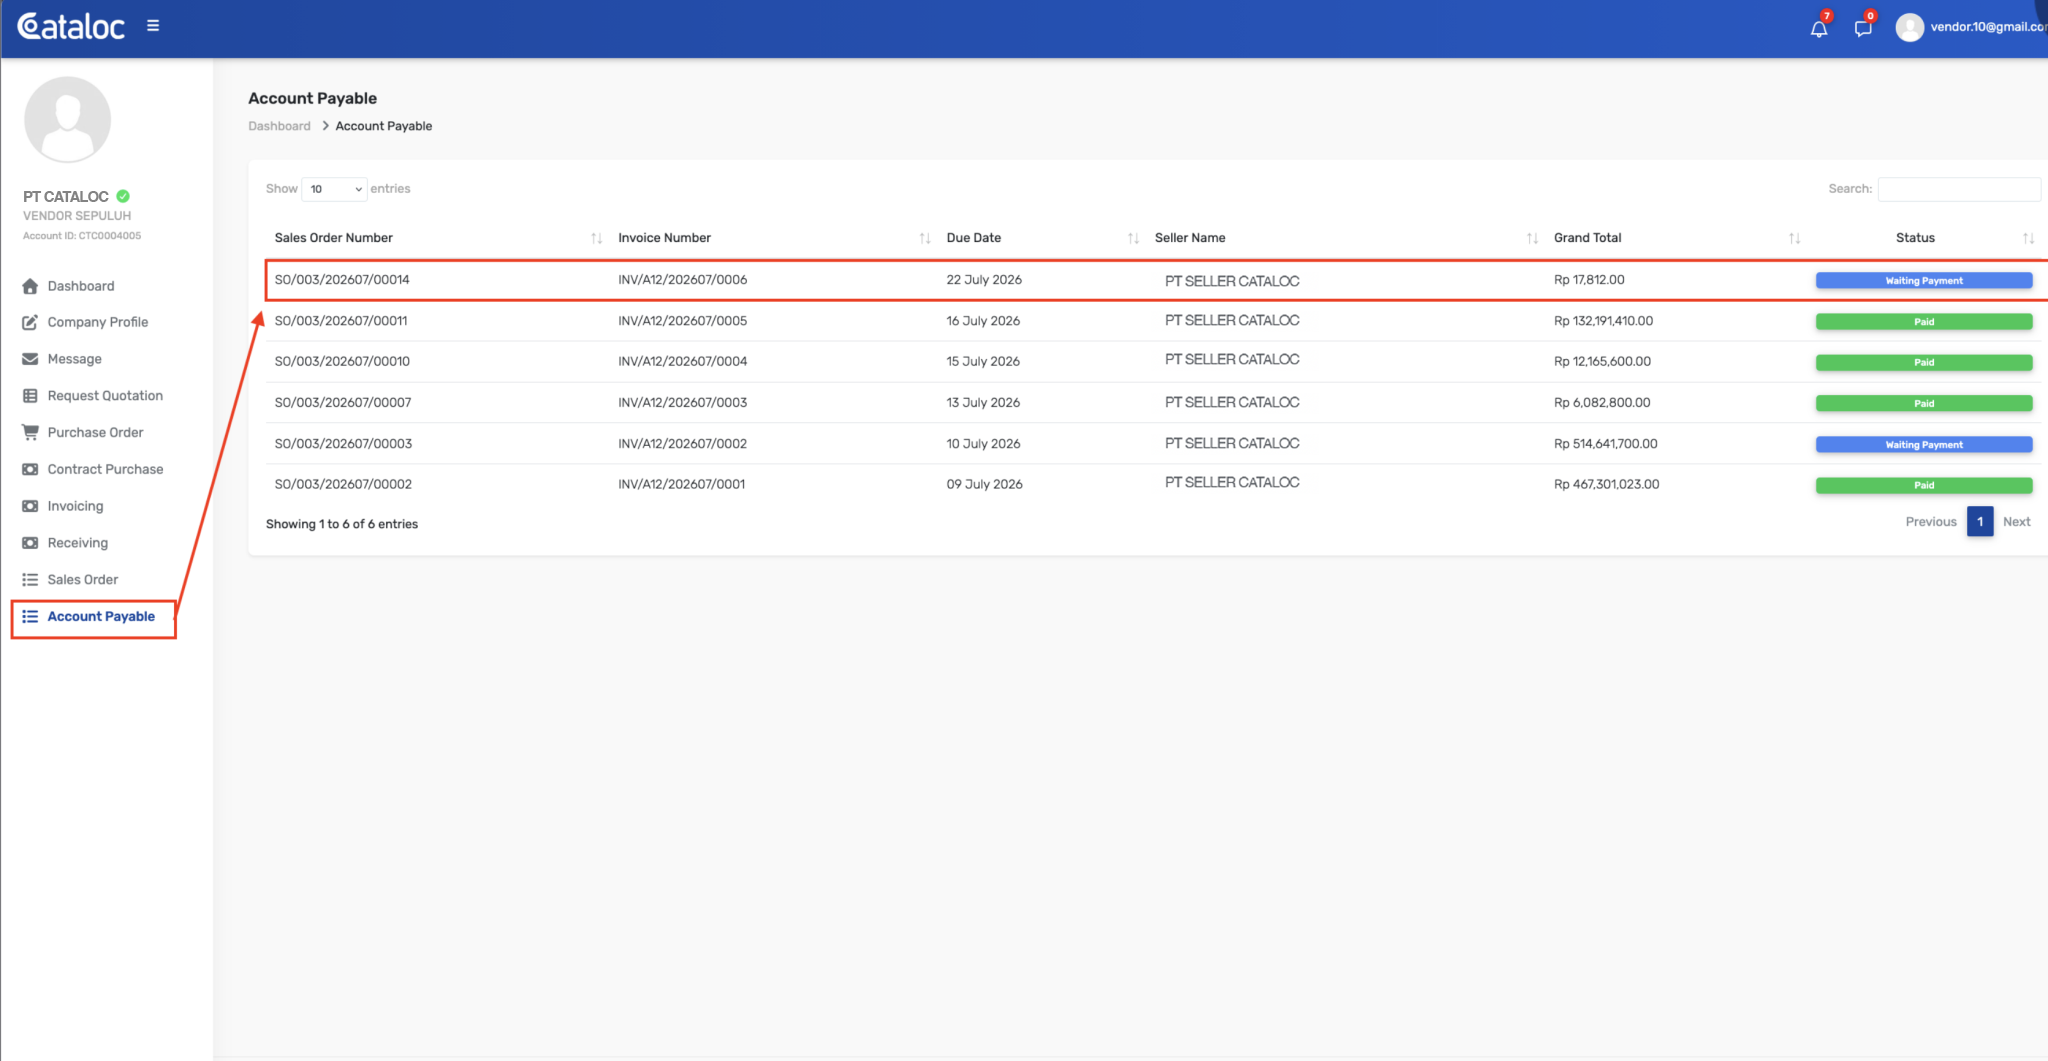Click invoice number INV/A12/202607/0006
This screenshot has width=2048, height=1061.
682,280
